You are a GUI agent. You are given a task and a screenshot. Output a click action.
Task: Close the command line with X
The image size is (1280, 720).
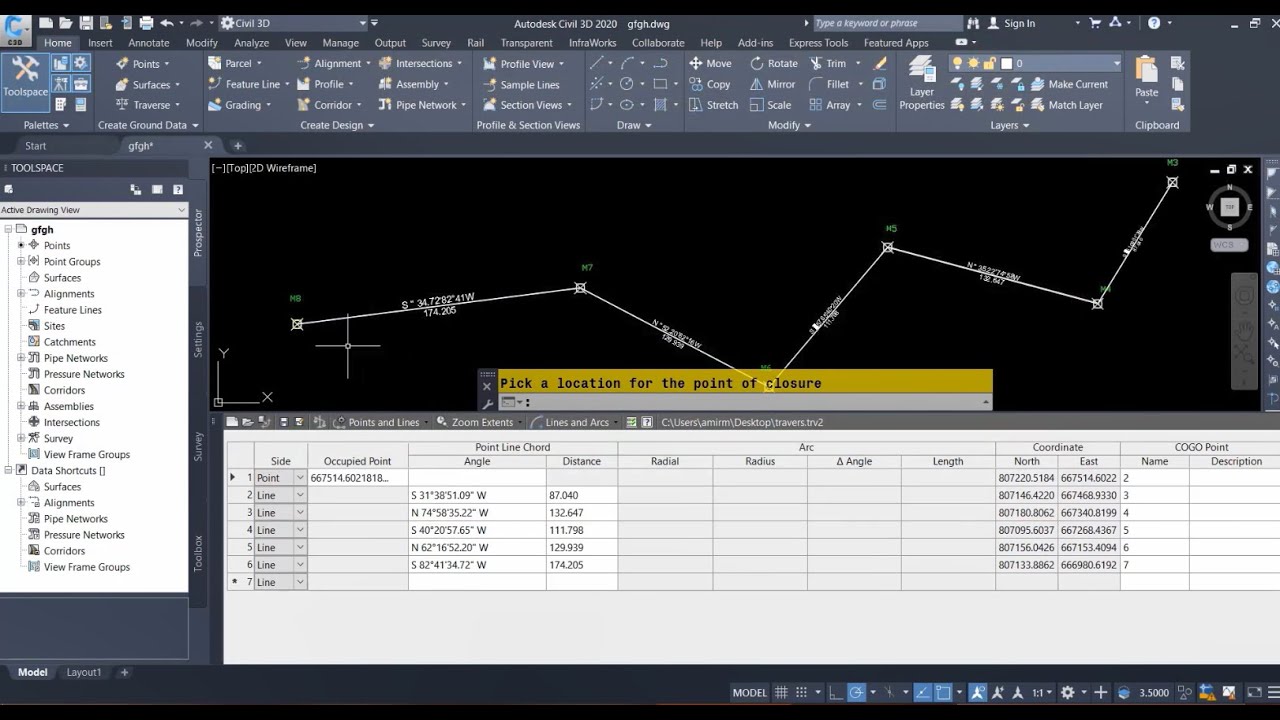[x=487, y=386]
